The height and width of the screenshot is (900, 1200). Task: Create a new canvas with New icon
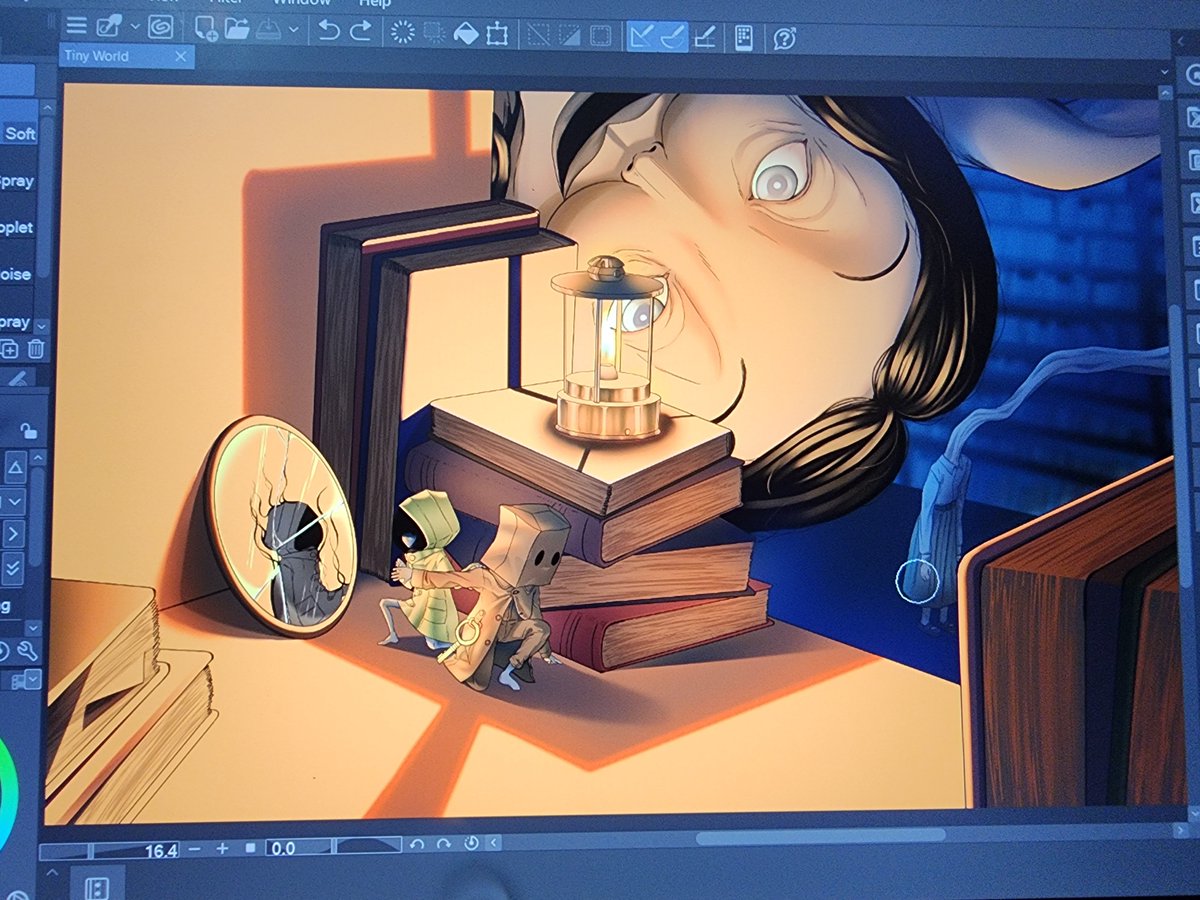(x=205, y=29)
